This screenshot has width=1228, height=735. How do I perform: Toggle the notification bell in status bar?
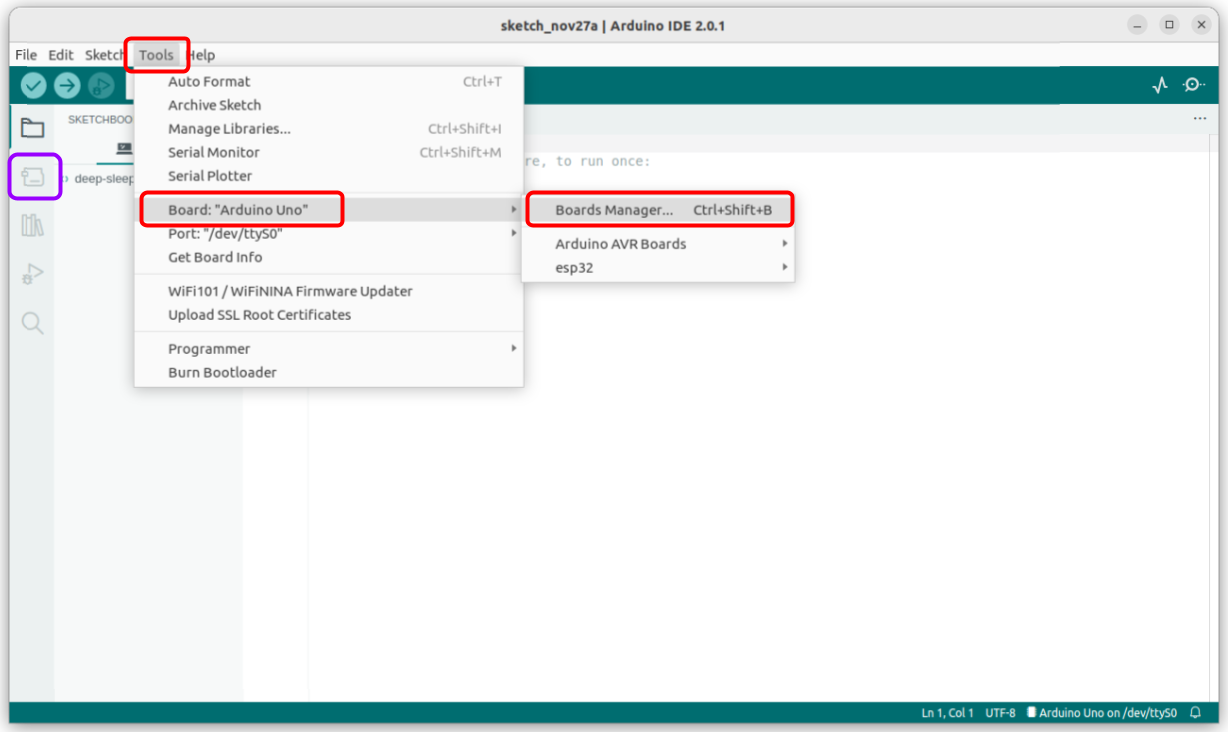pos(1194,712)
